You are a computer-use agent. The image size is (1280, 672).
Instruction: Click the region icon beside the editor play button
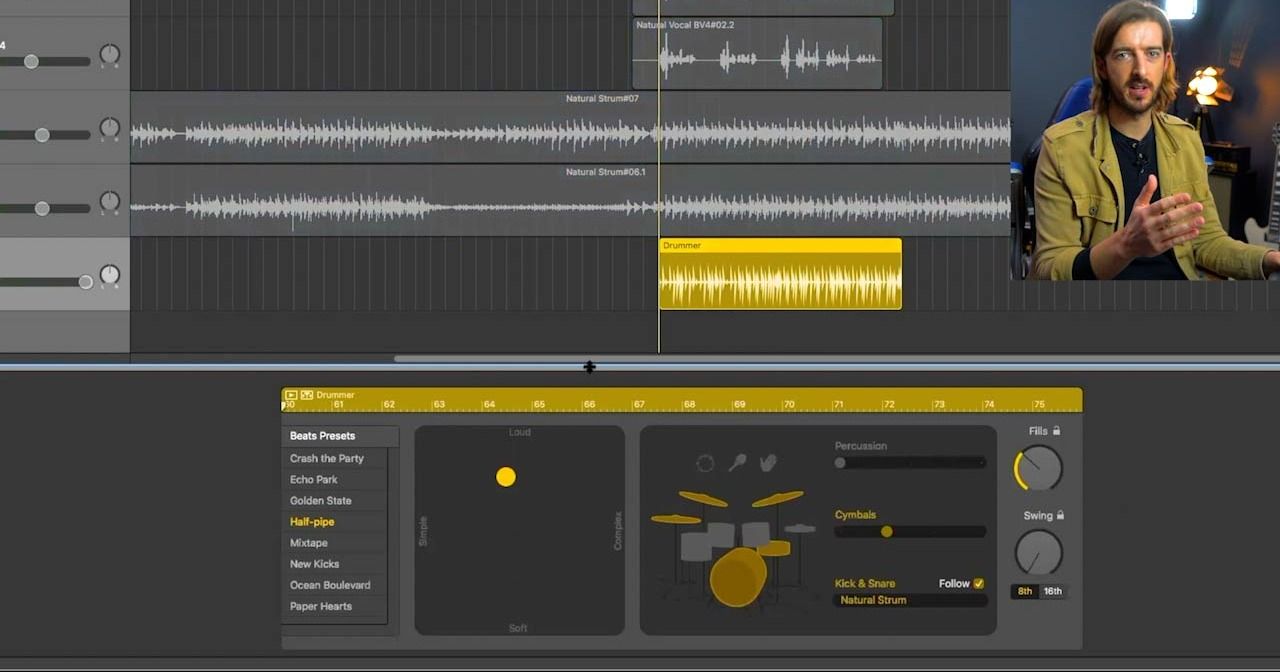[x=306, y=394]
